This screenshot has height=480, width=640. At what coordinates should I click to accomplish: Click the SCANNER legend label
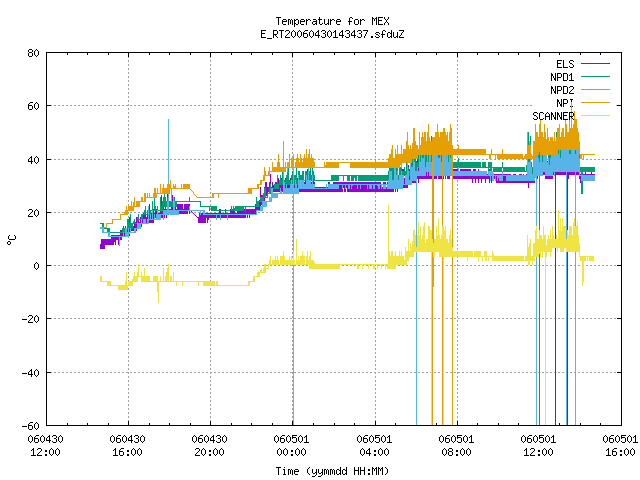coord(553,116)
